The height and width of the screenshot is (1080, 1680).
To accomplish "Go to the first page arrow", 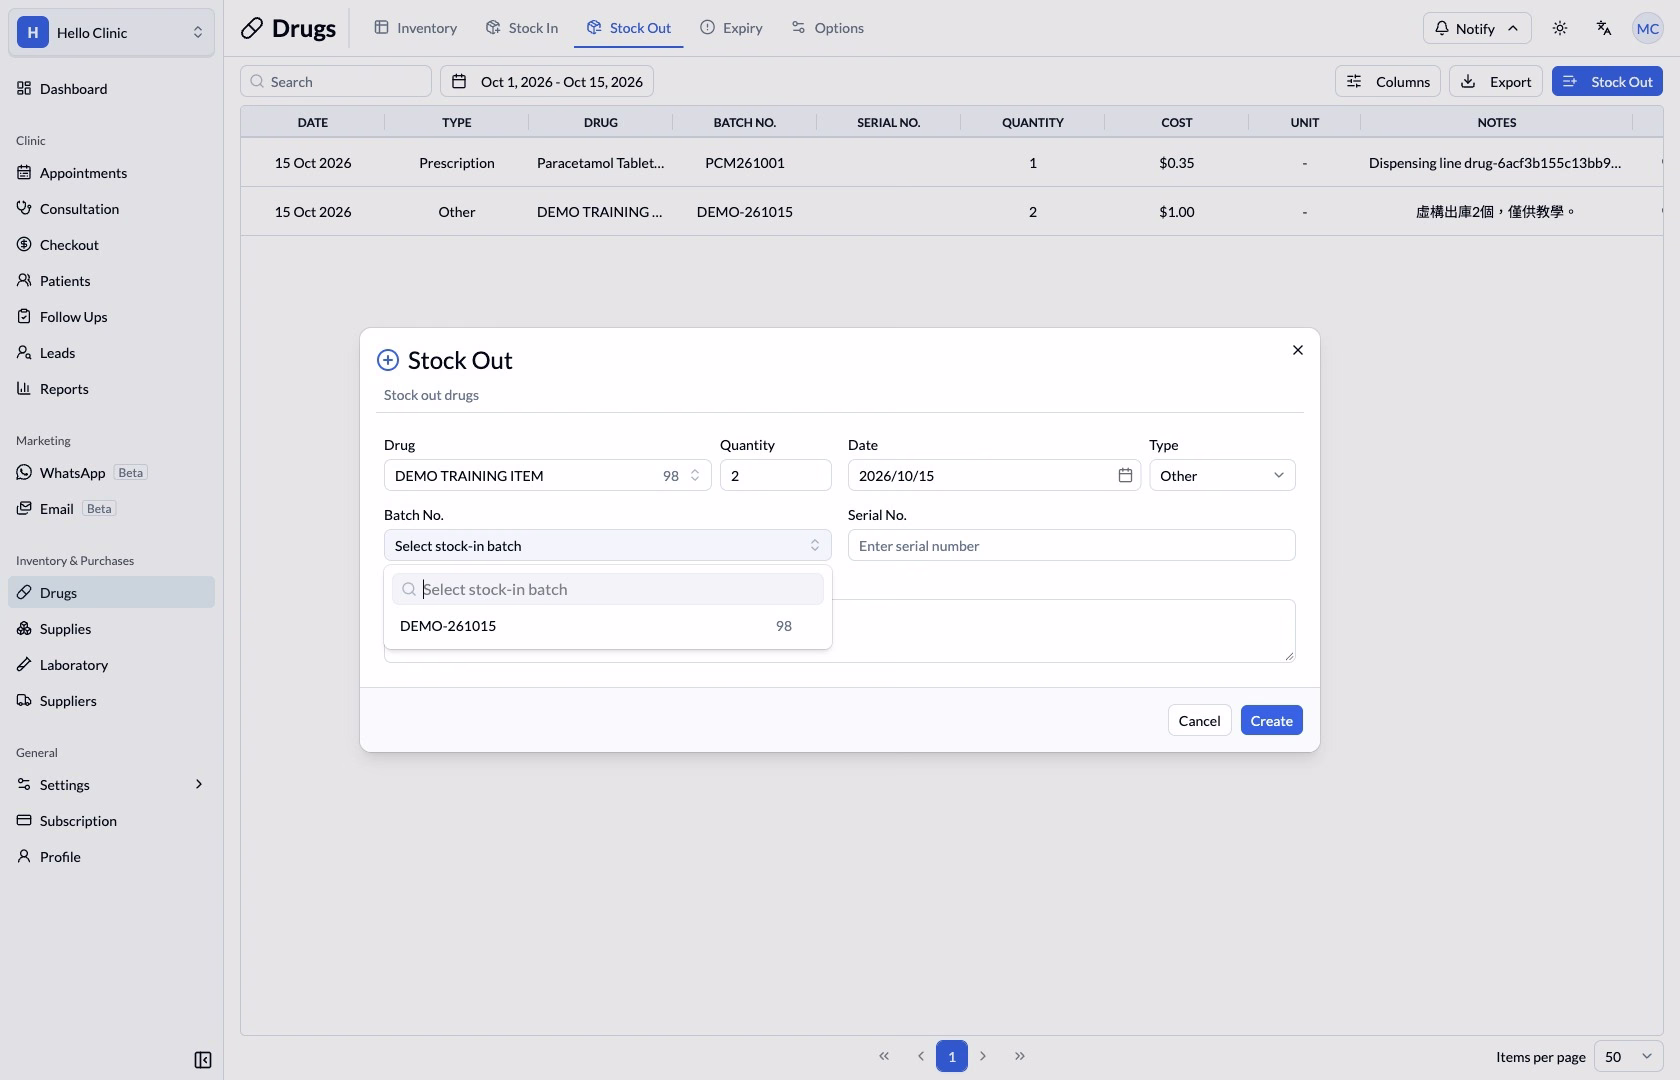I will (884, 1056).
